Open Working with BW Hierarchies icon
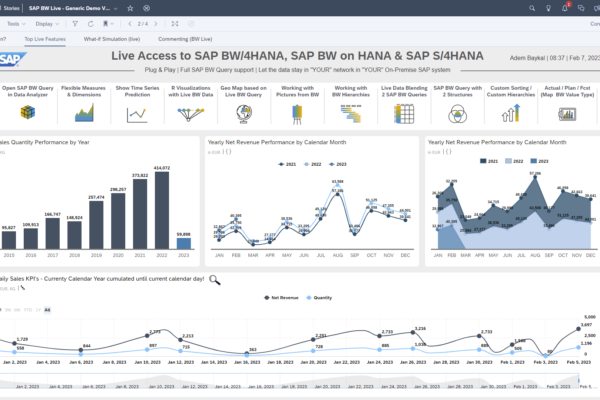Screen dimensions: 600x400 click(351, 114)
